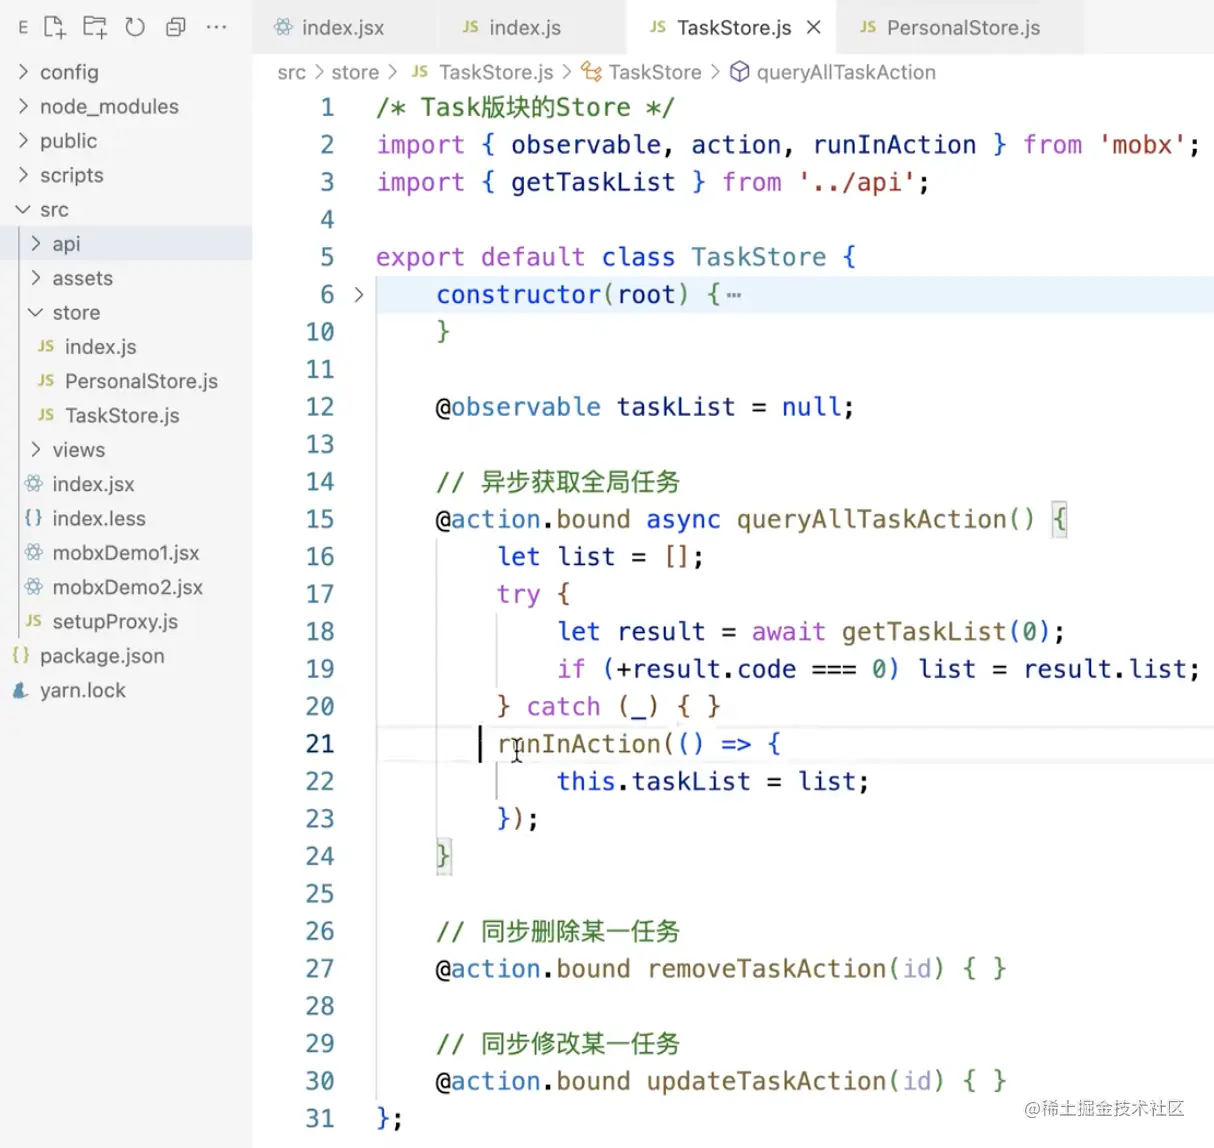Click the 'mobx' string on line 2
This screenshot has height=1148, width=1214.
point(1141,145)
